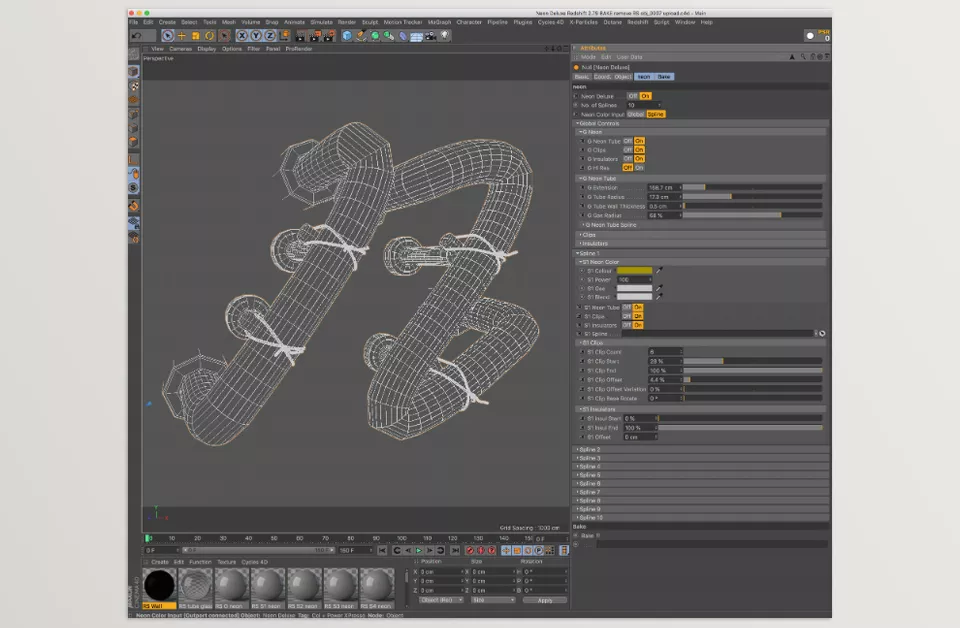Open the Attributes User Data menu
Viewport: 960px width, 628px height.
pyautogui.click(x=629, y=57)
